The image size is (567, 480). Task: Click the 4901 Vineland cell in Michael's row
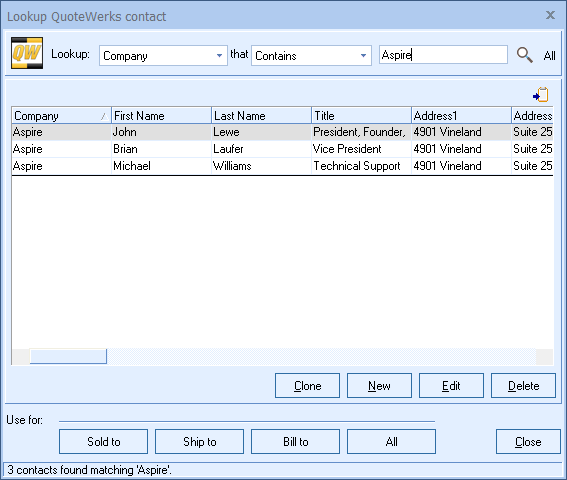461,166
